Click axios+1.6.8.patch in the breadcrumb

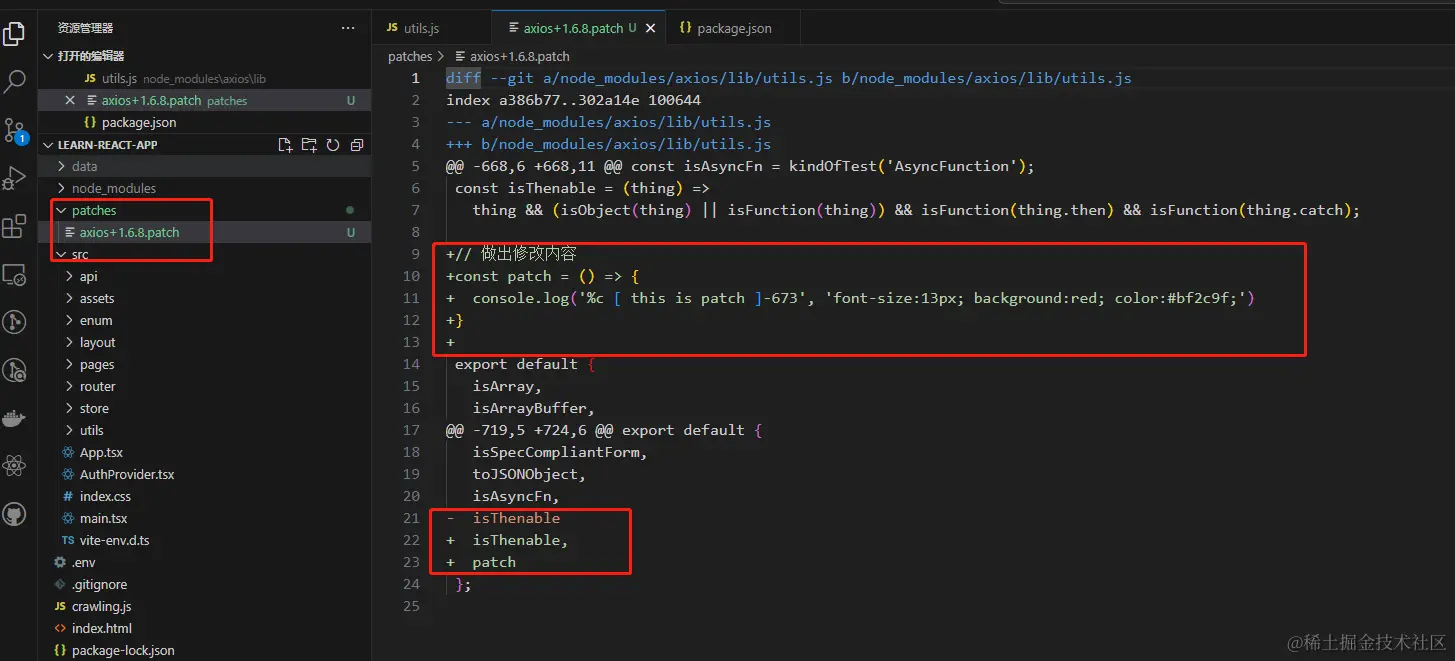(519, 56)
